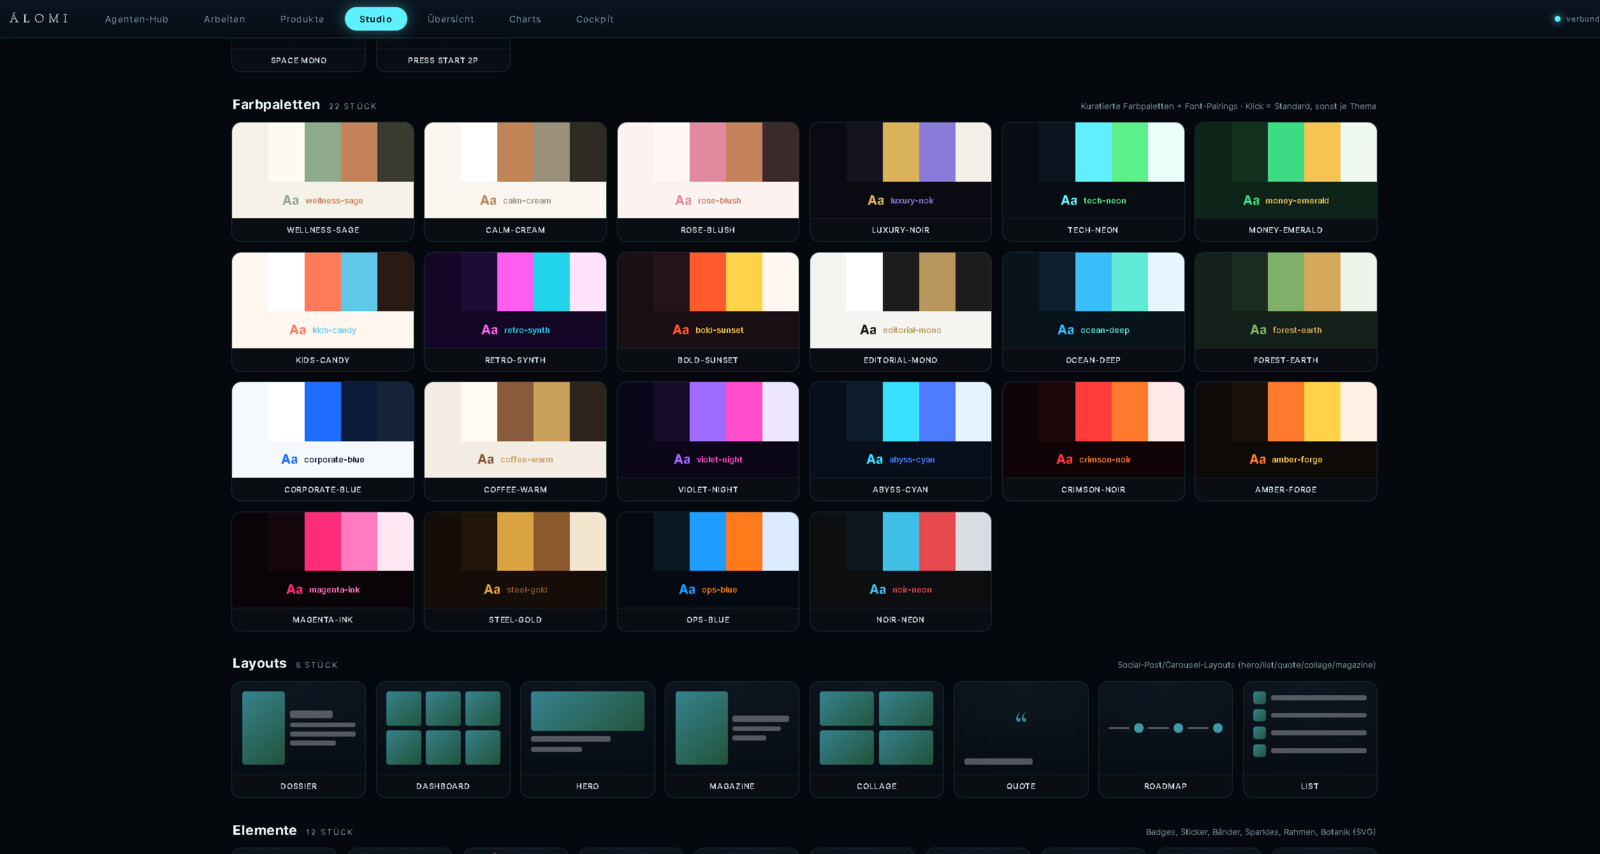Open the Cockpit tab

coord(595,19)
